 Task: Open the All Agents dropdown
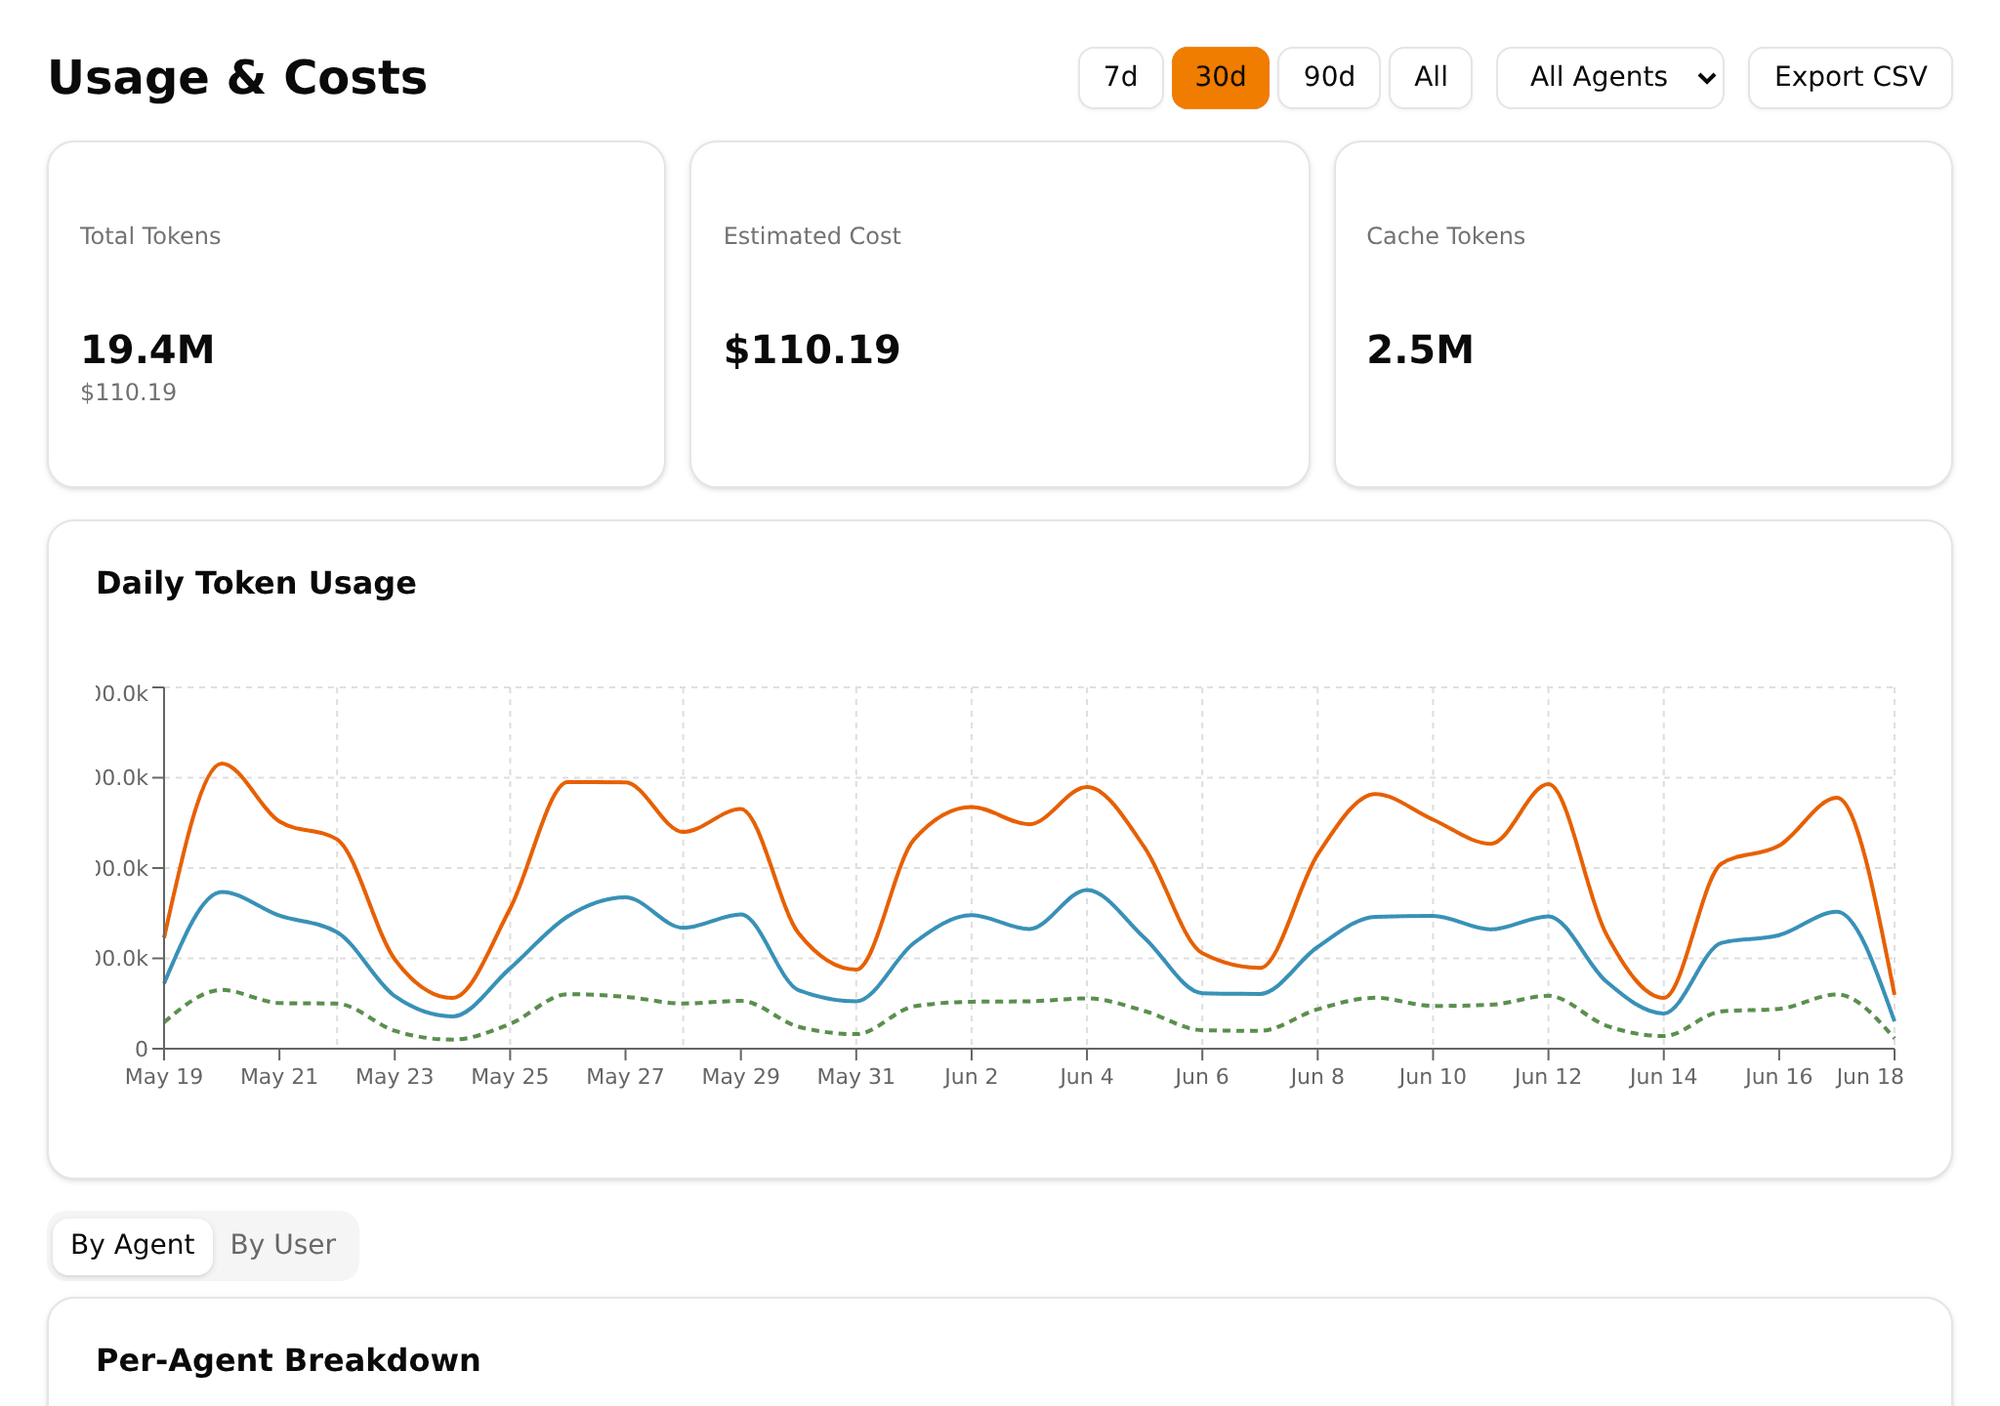pyautogui.click(x=1610, y=77)
